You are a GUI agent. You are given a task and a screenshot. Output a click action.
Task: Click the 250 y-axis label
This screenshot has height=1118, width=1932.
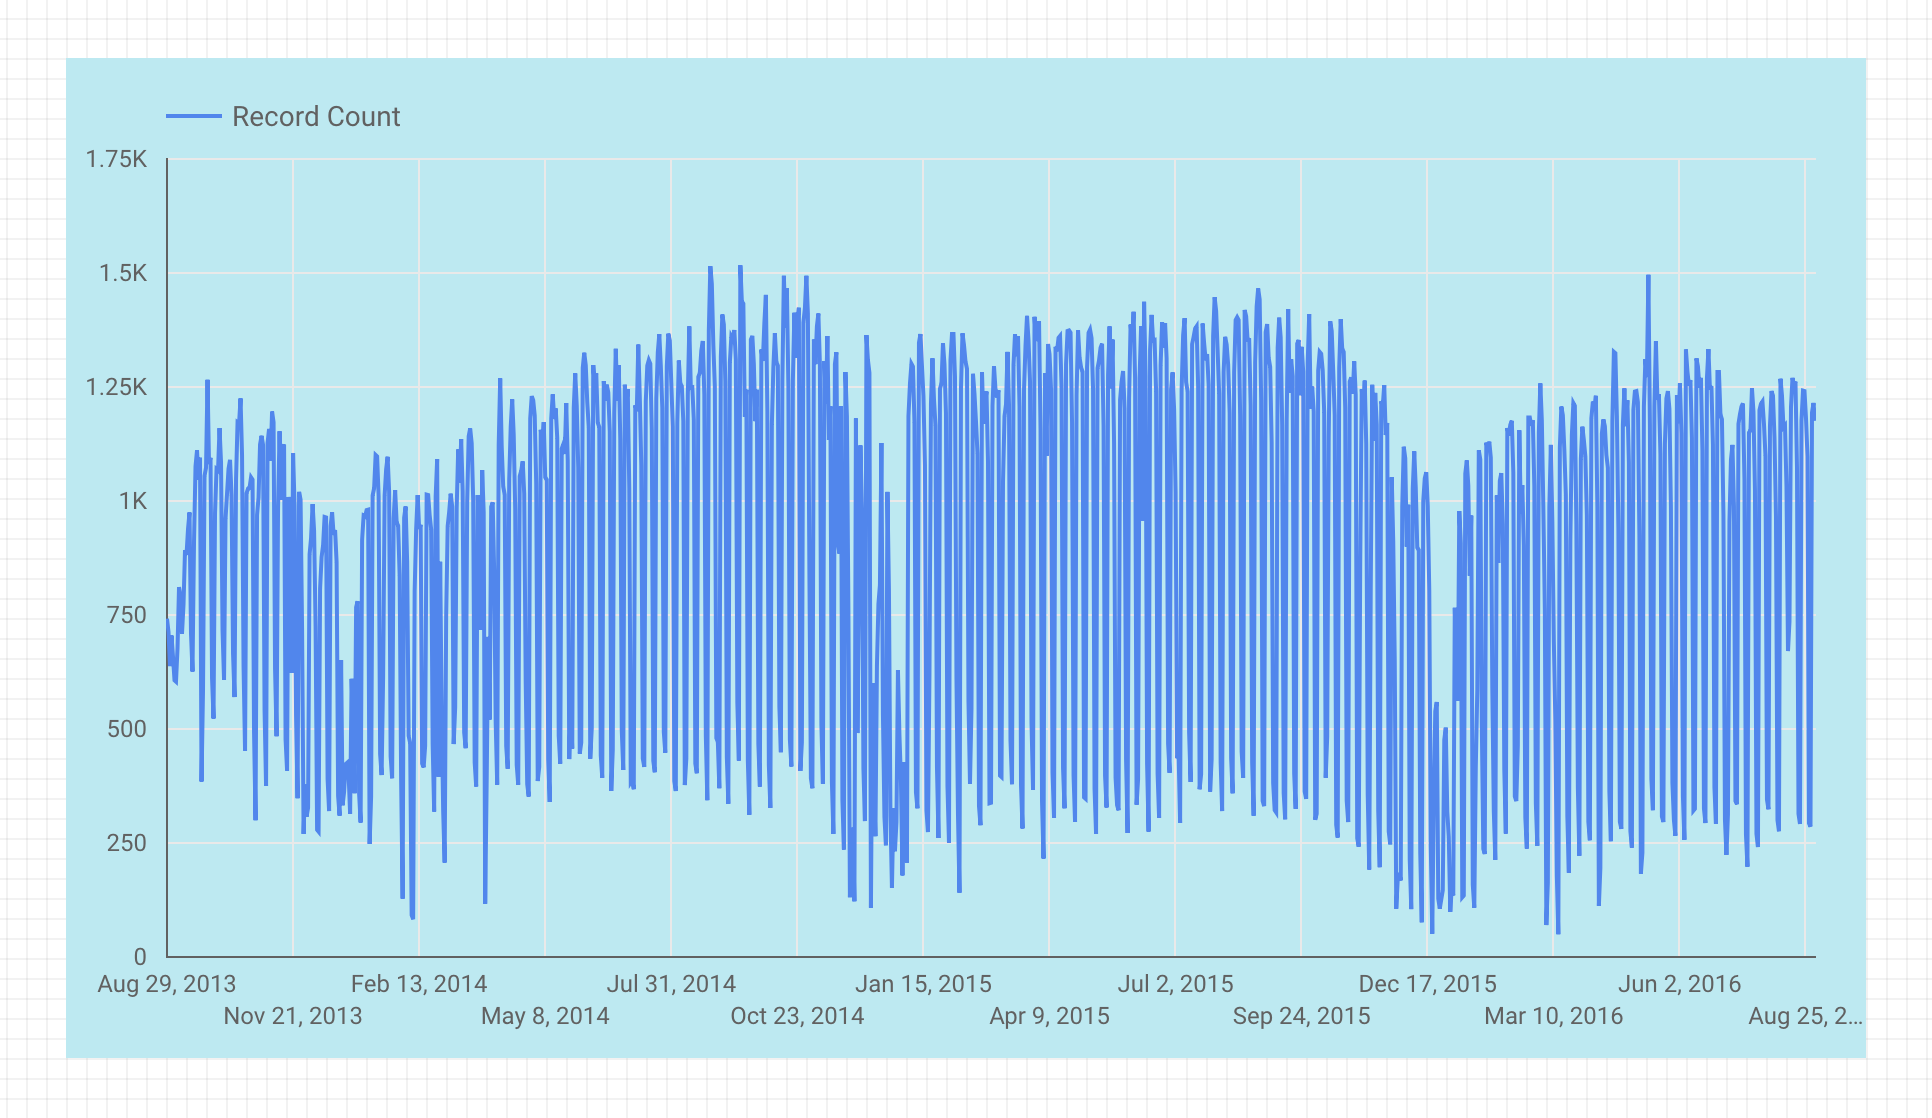coord(127,843)
